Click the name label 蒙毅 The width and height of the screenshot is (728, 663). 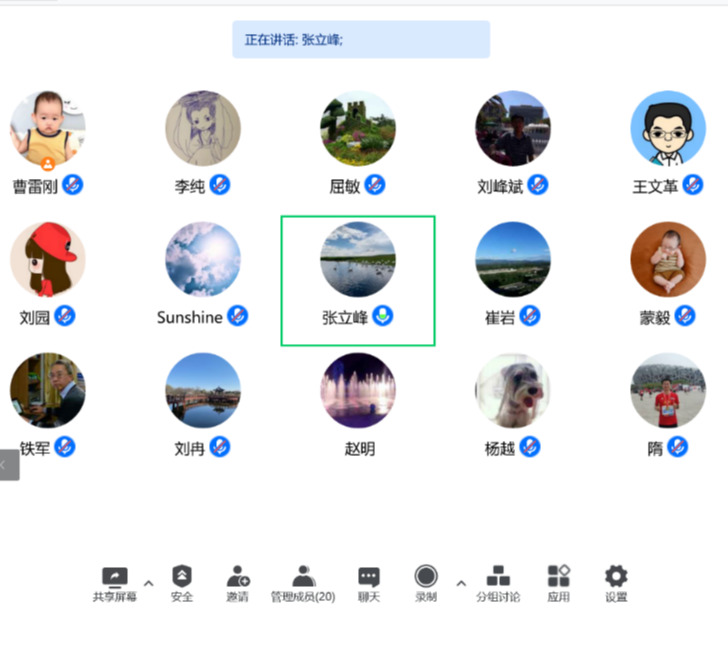(x=655, y=318)
